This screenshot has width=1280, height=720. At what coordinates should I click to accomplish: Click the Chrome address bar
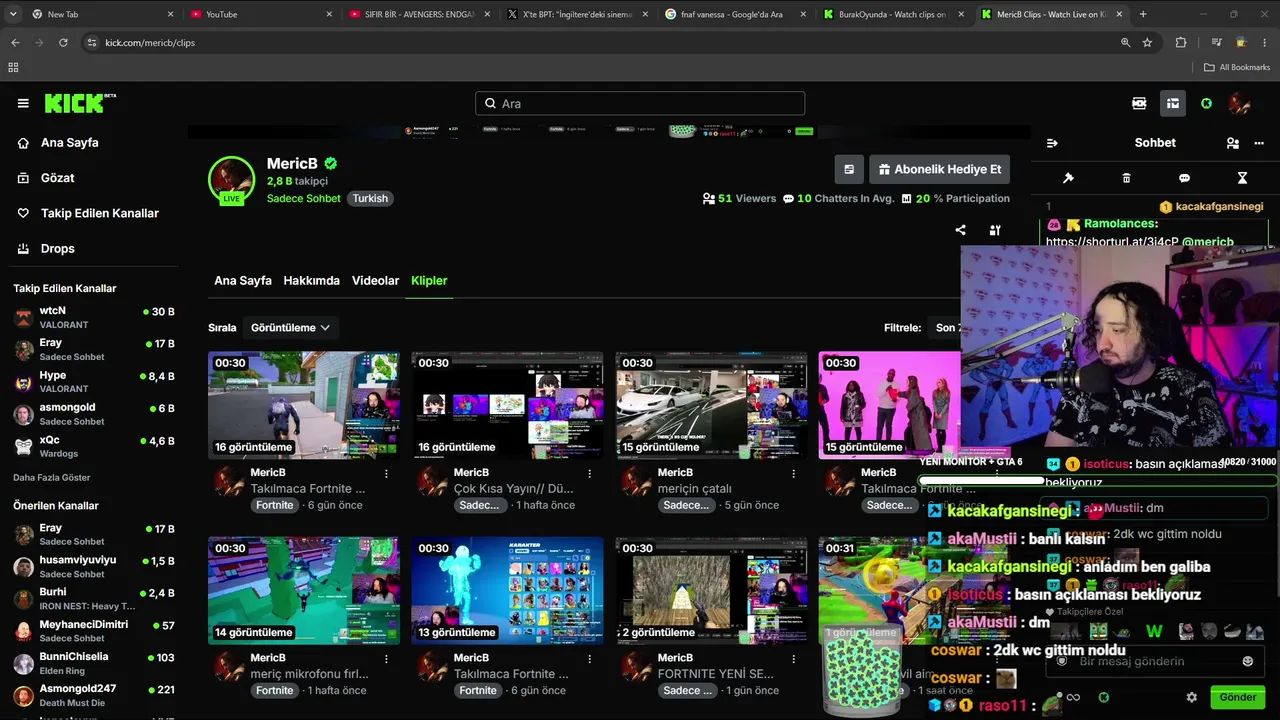click(x=600, y=43)
